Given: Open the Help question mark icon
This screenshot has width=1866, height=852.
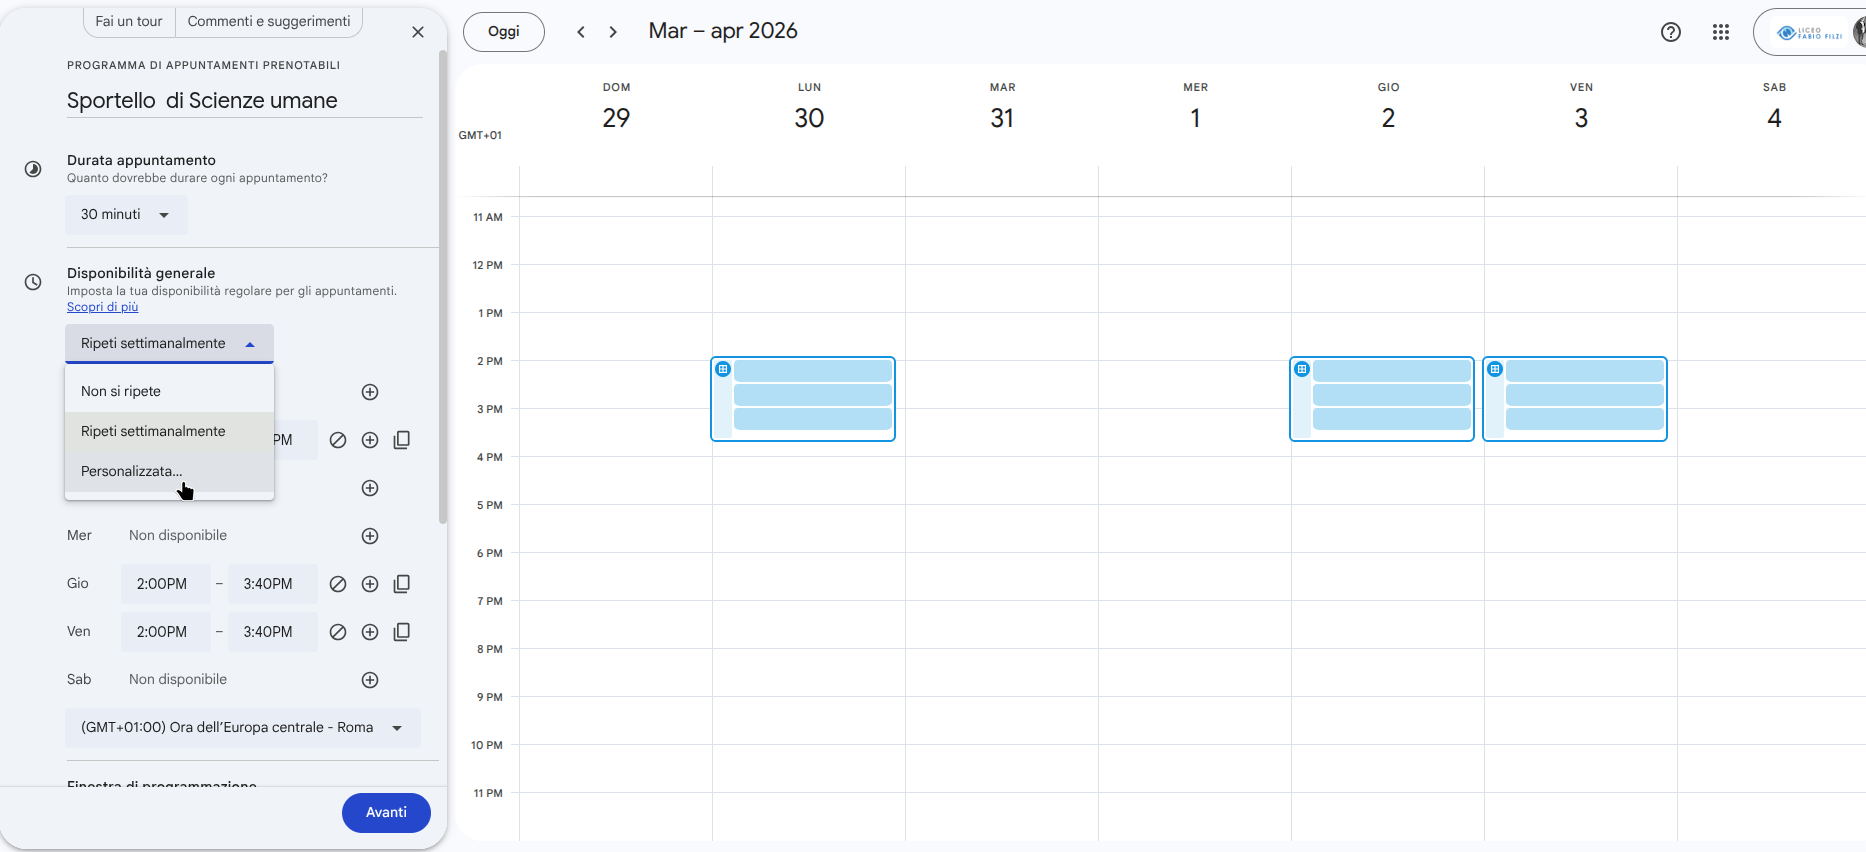Looking at the screenshot, I should [x=1671, y=32].
